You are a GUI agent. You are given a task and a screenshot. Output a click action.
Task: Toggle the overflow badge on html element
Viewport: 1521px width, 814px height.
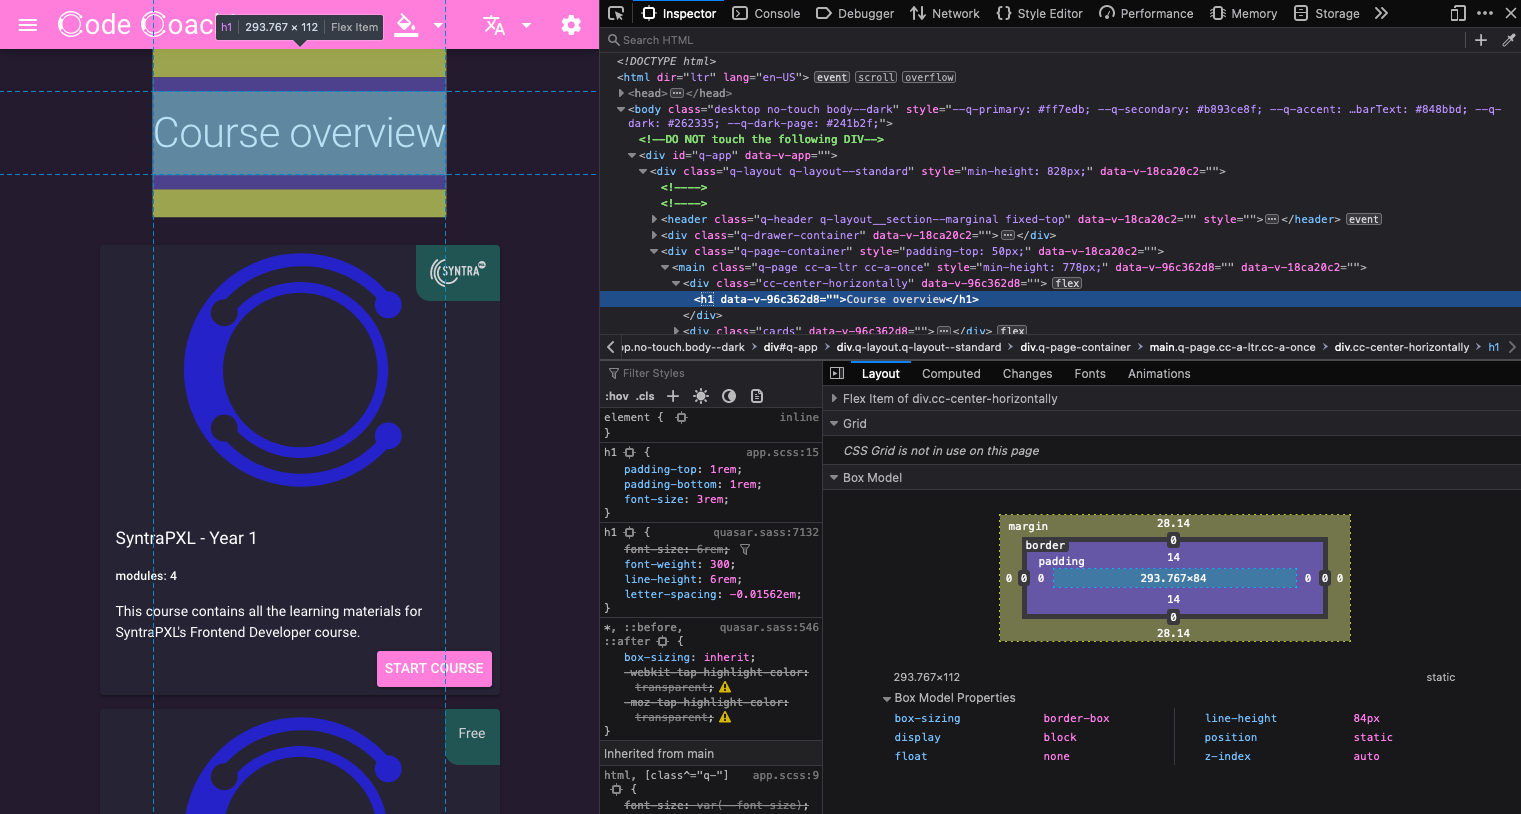coord(929,77)
